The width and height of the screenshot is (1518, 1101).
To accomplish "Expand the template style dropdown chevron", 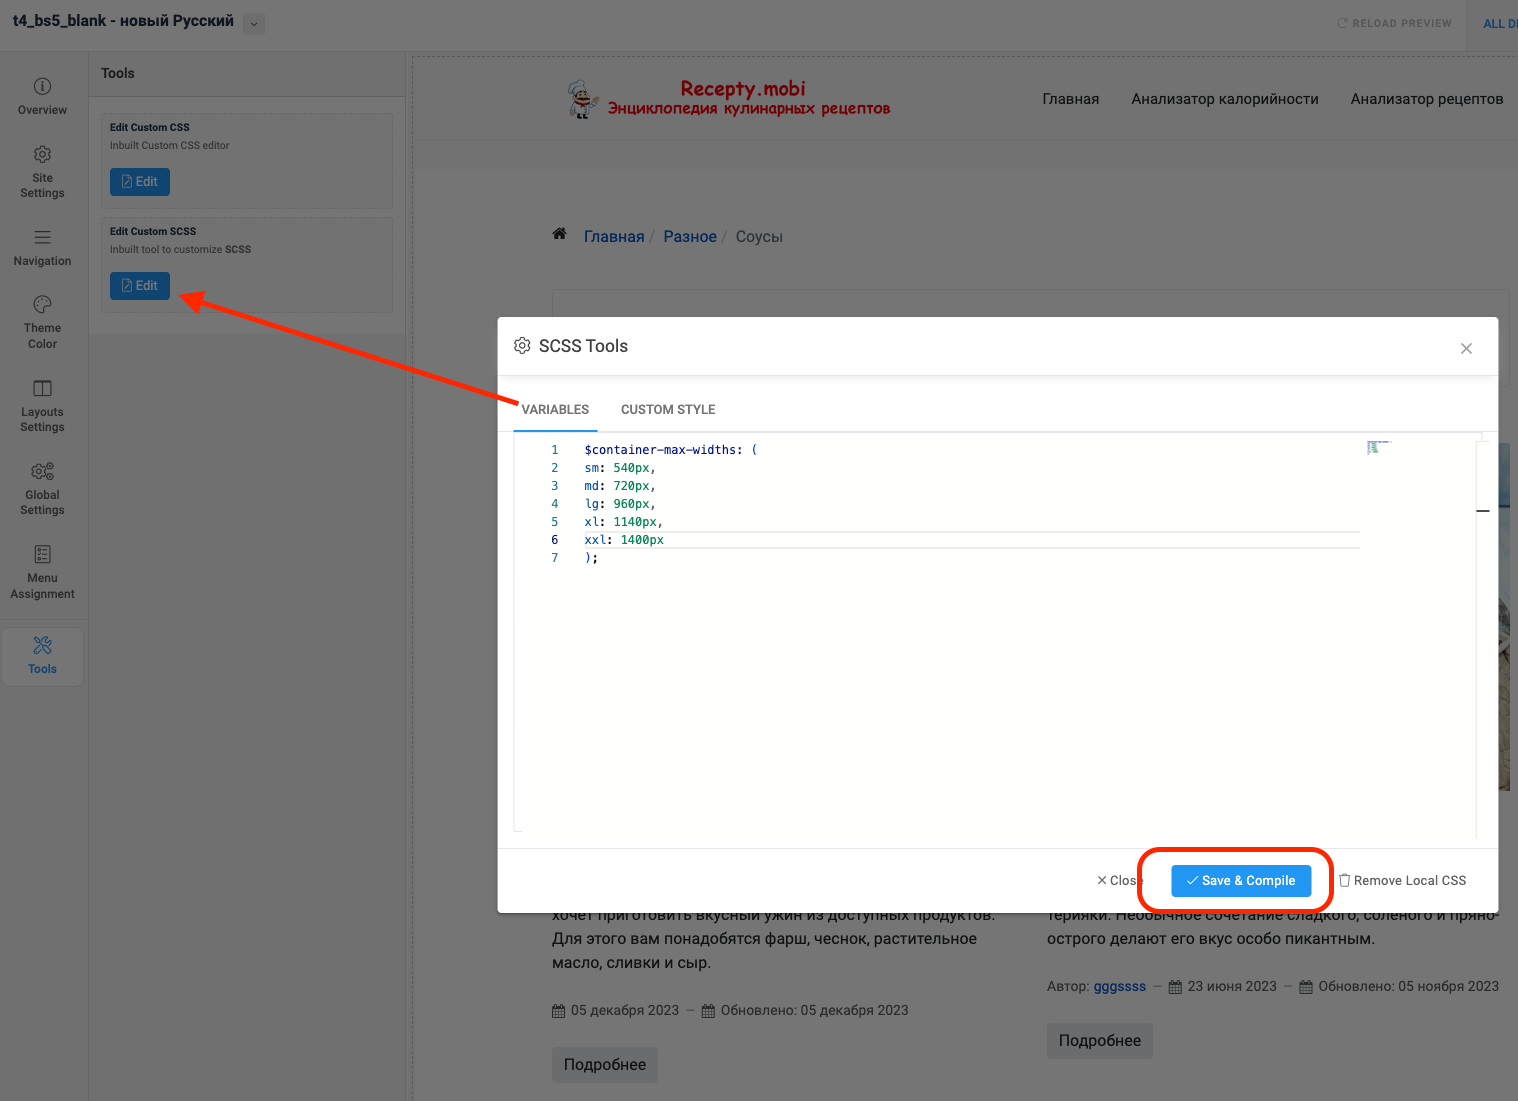I will click(x=254, y=24).
